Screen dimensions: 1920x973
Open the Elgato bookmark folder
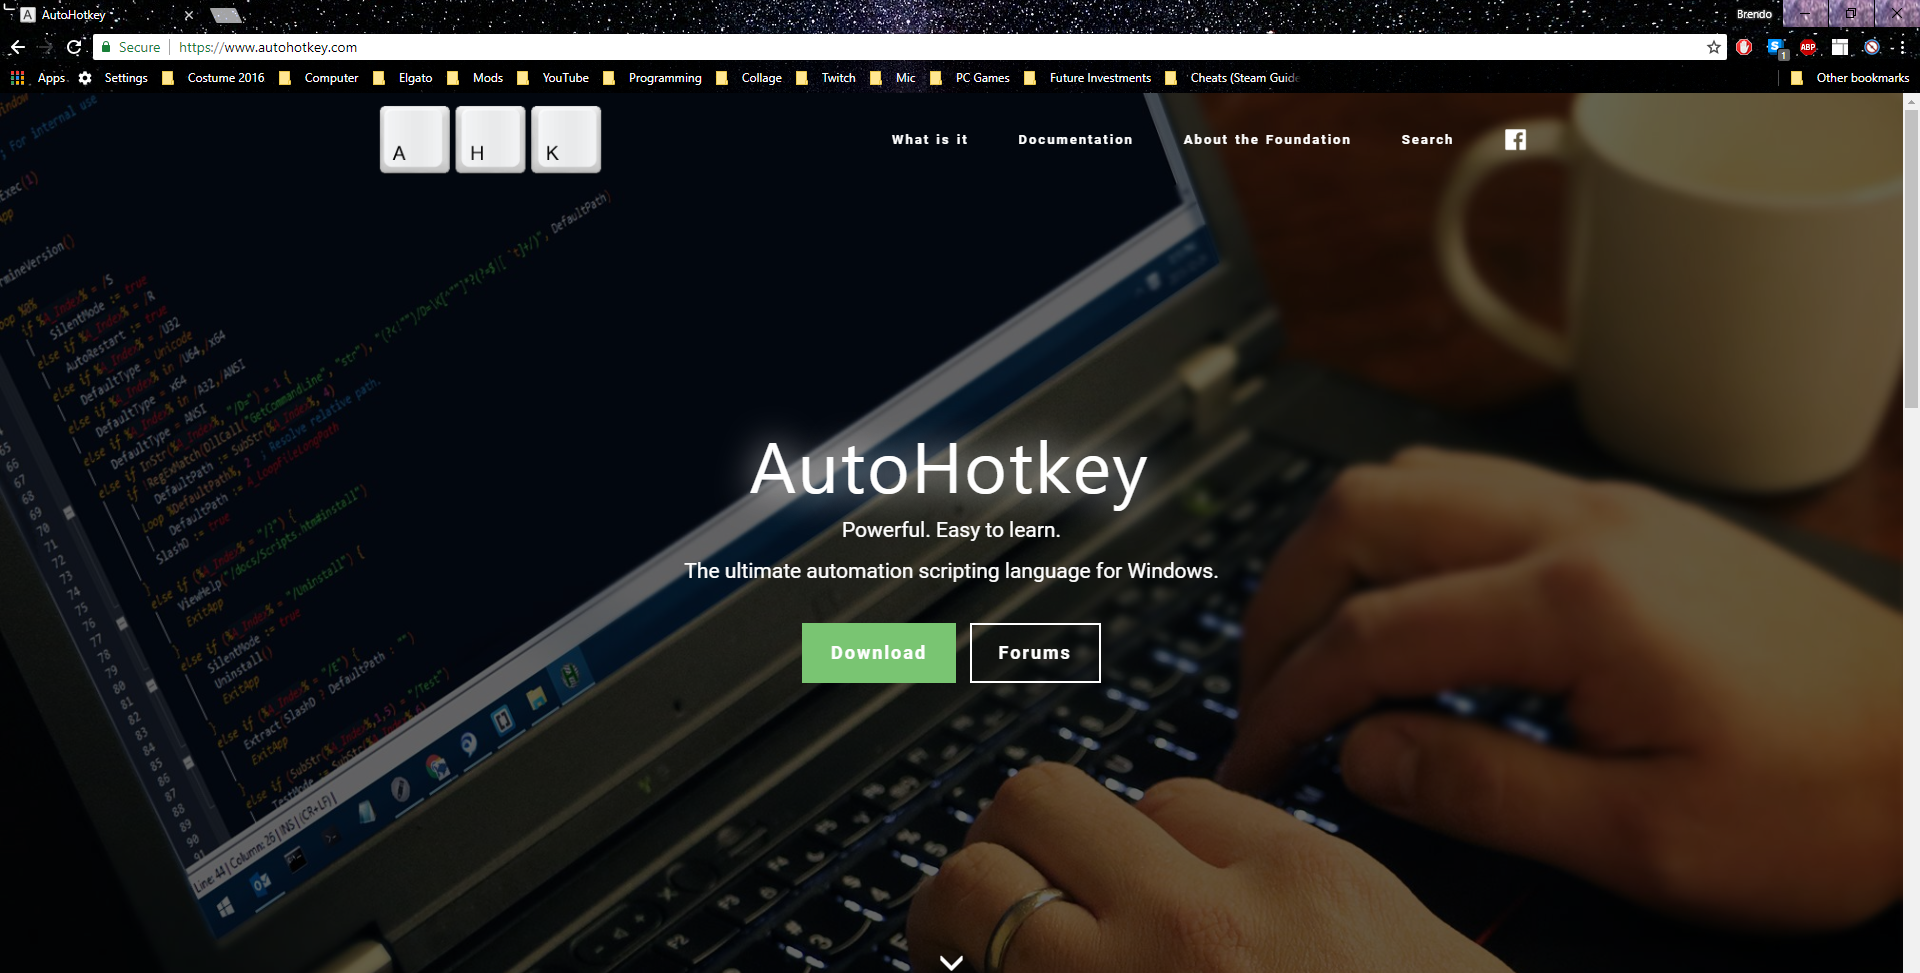click(403, 78)
